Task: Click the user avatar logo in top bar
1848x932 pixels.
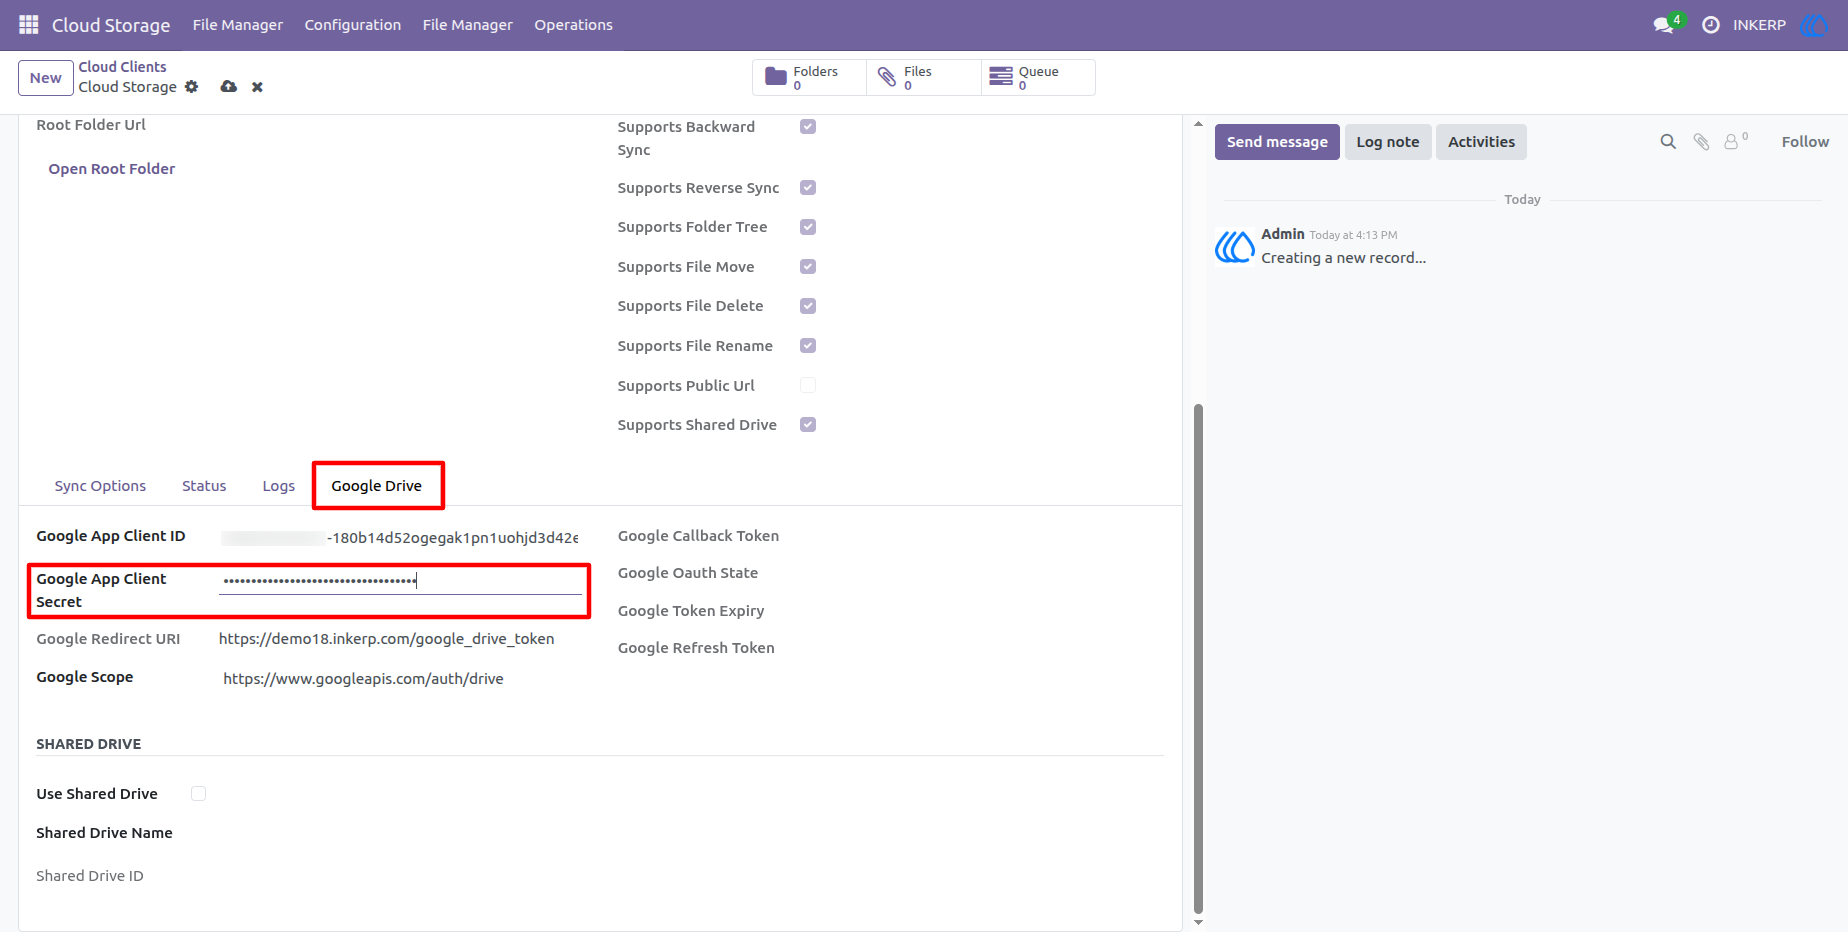Action: tap(1814, 25)
